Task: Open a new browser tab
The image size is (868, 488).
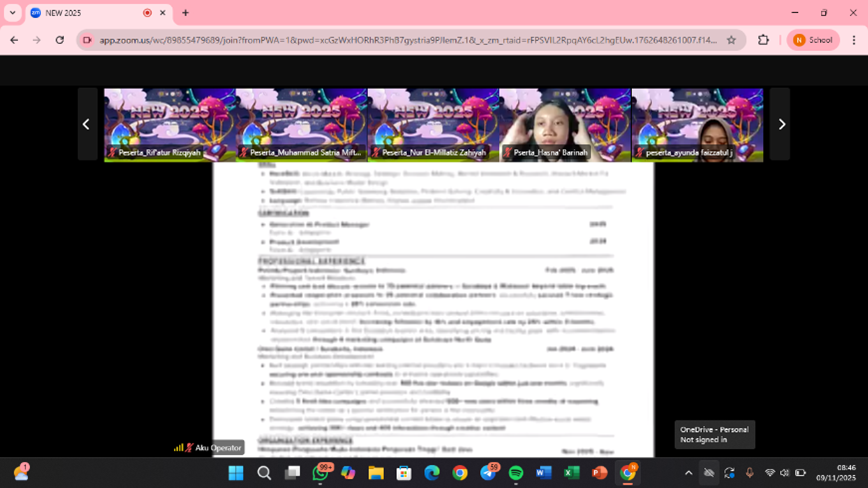Action: click(185, 13)
